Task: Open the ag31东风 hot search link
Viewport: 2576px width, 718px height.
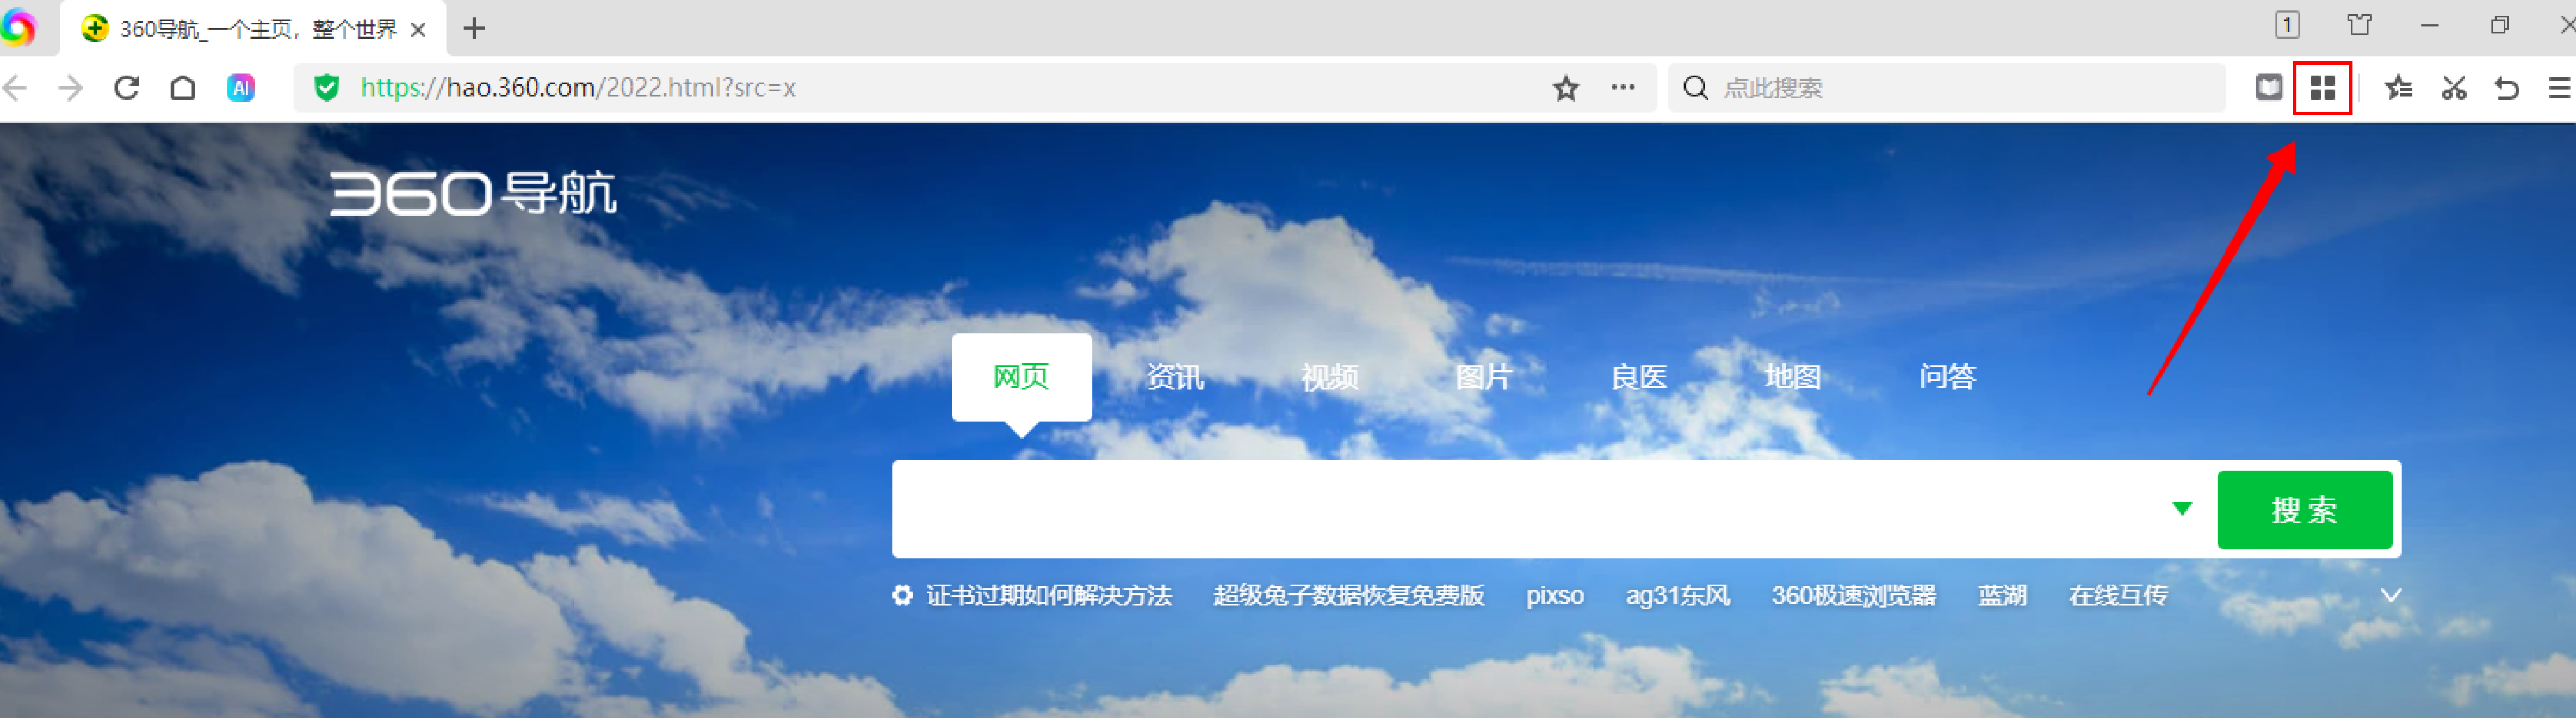Action: click(x=1678, y=596)
